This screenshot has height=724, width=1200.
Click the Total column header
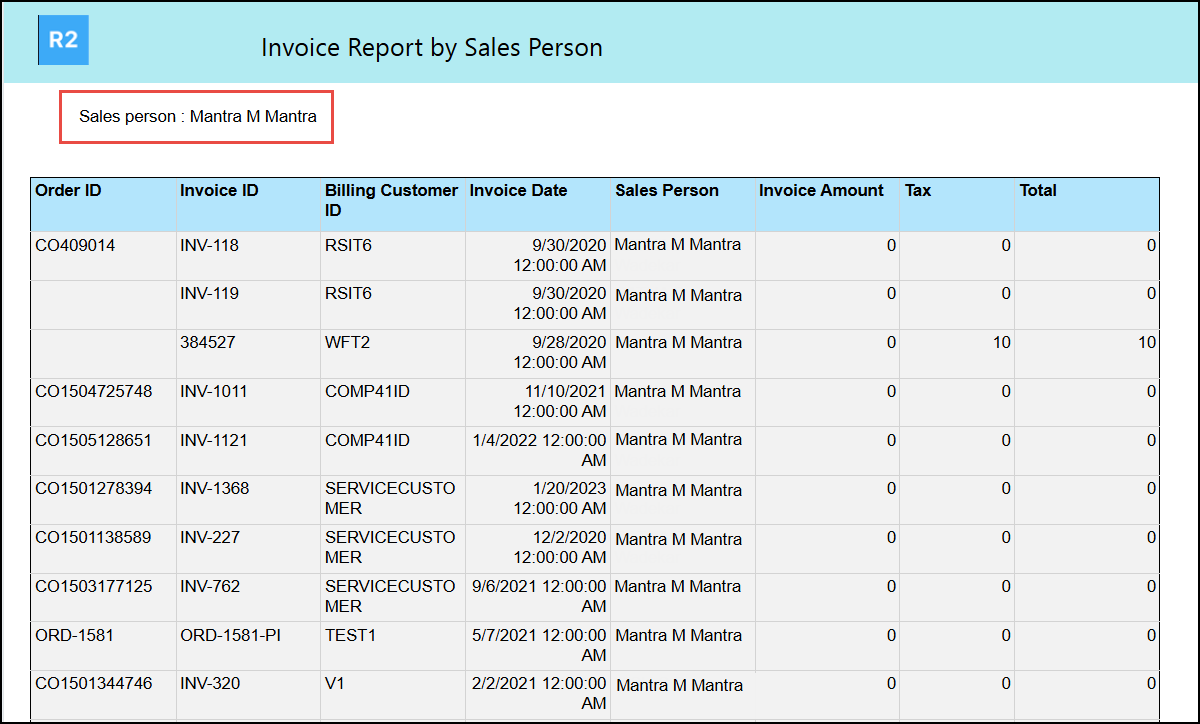[1038, 191]
